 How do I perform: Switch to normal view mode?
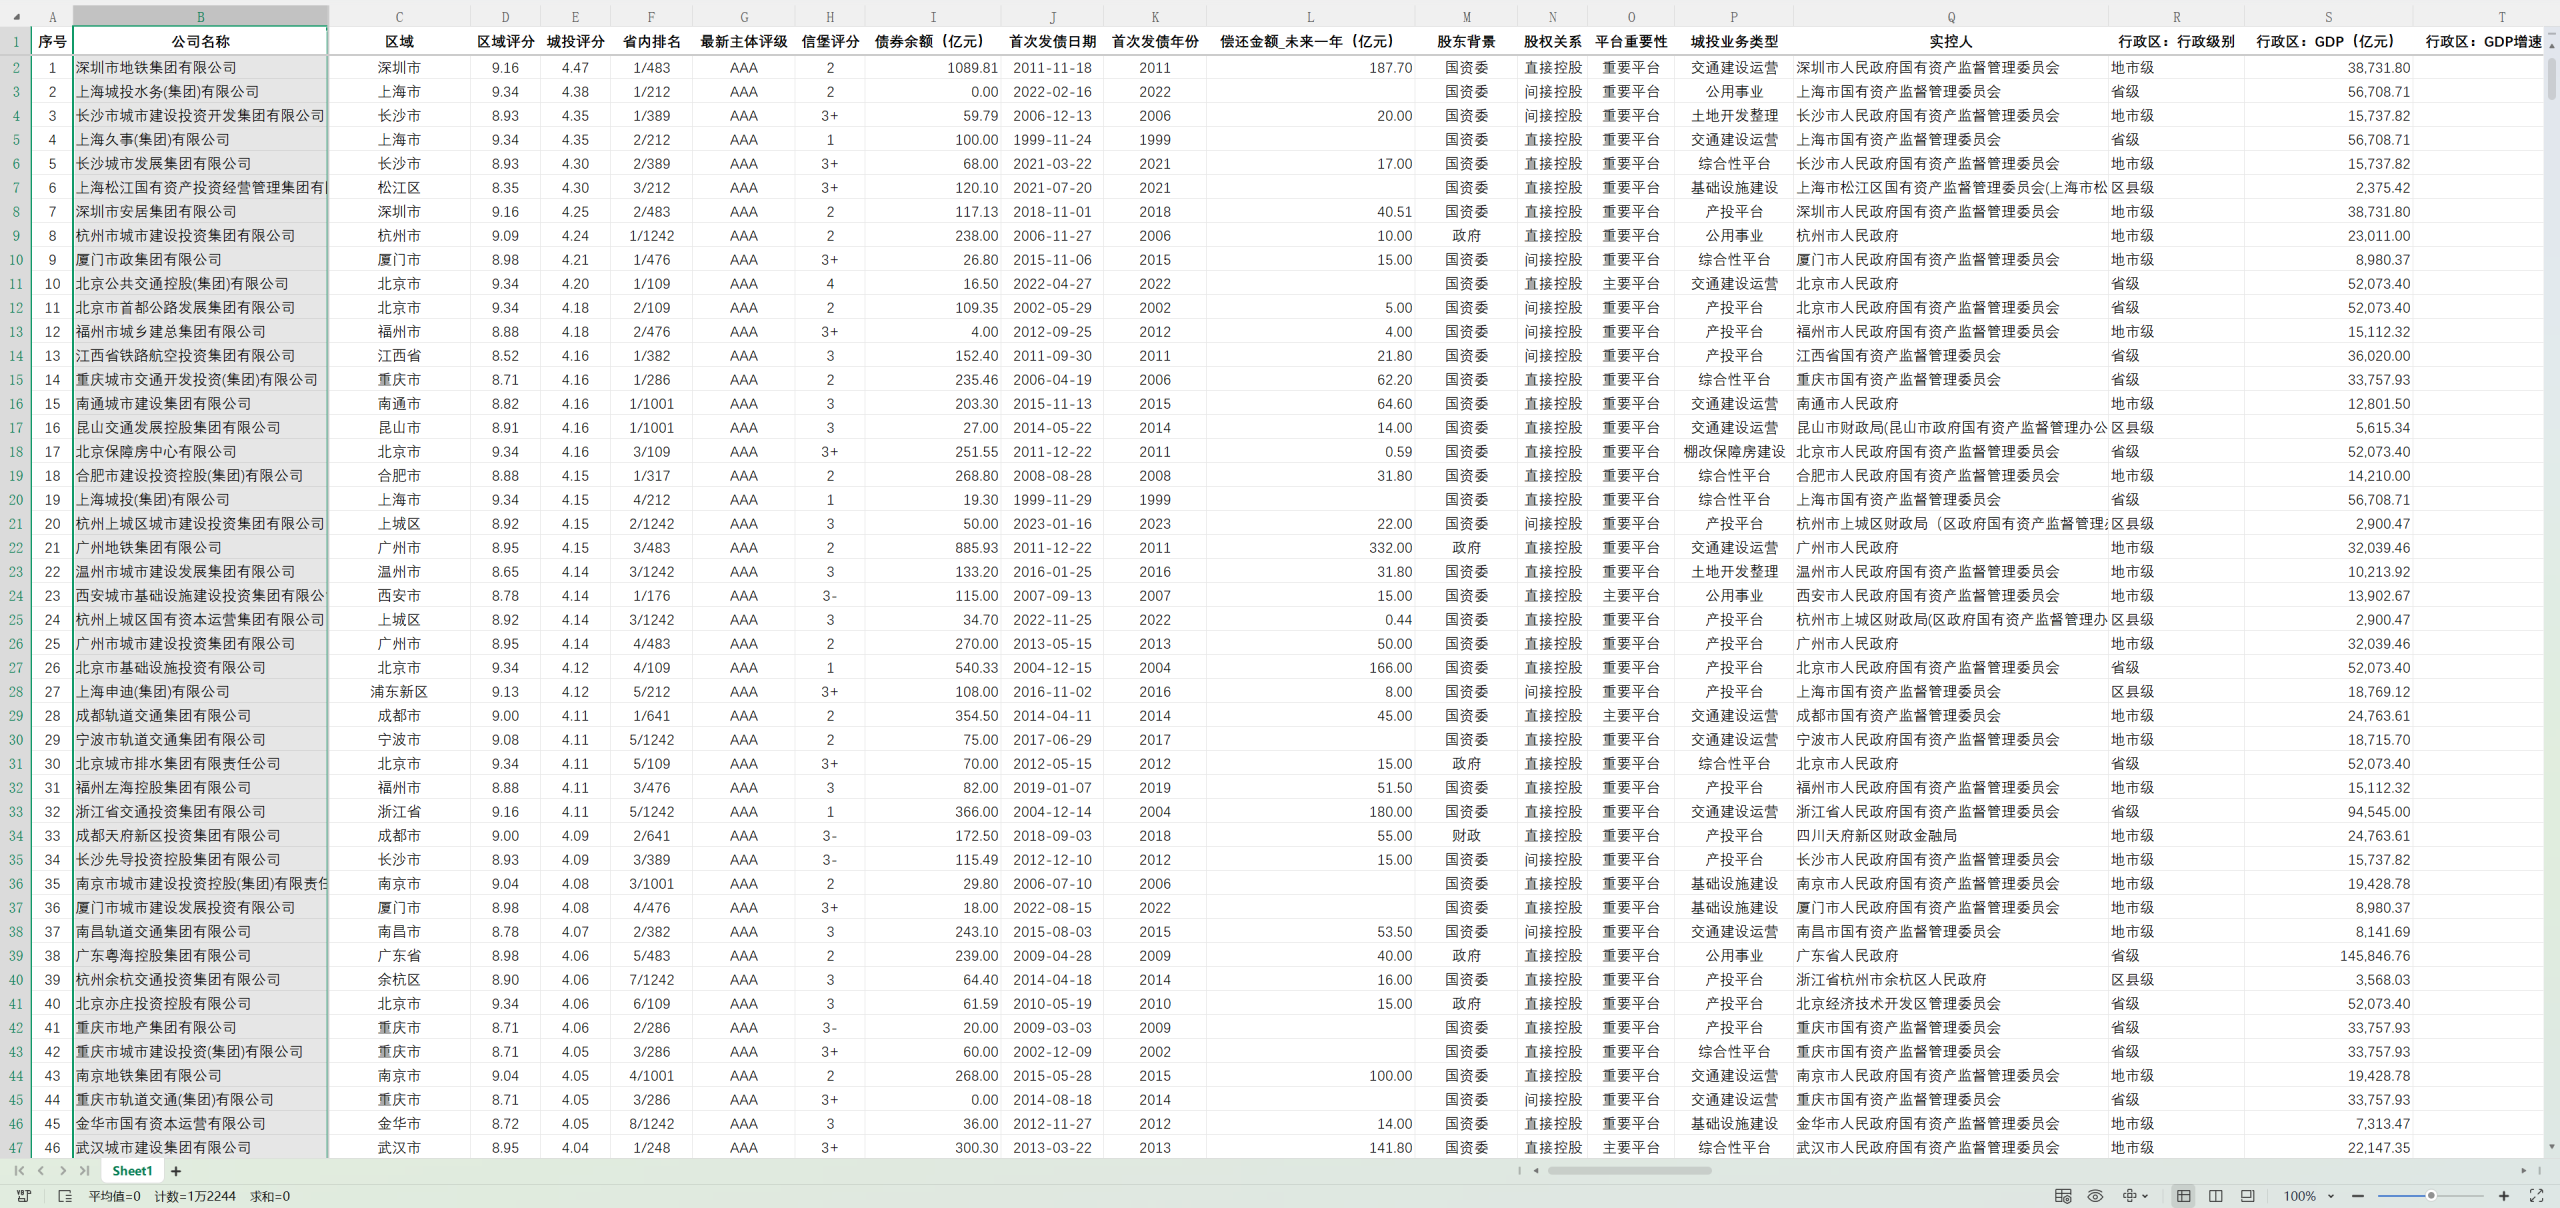tap(2183, 1196)
